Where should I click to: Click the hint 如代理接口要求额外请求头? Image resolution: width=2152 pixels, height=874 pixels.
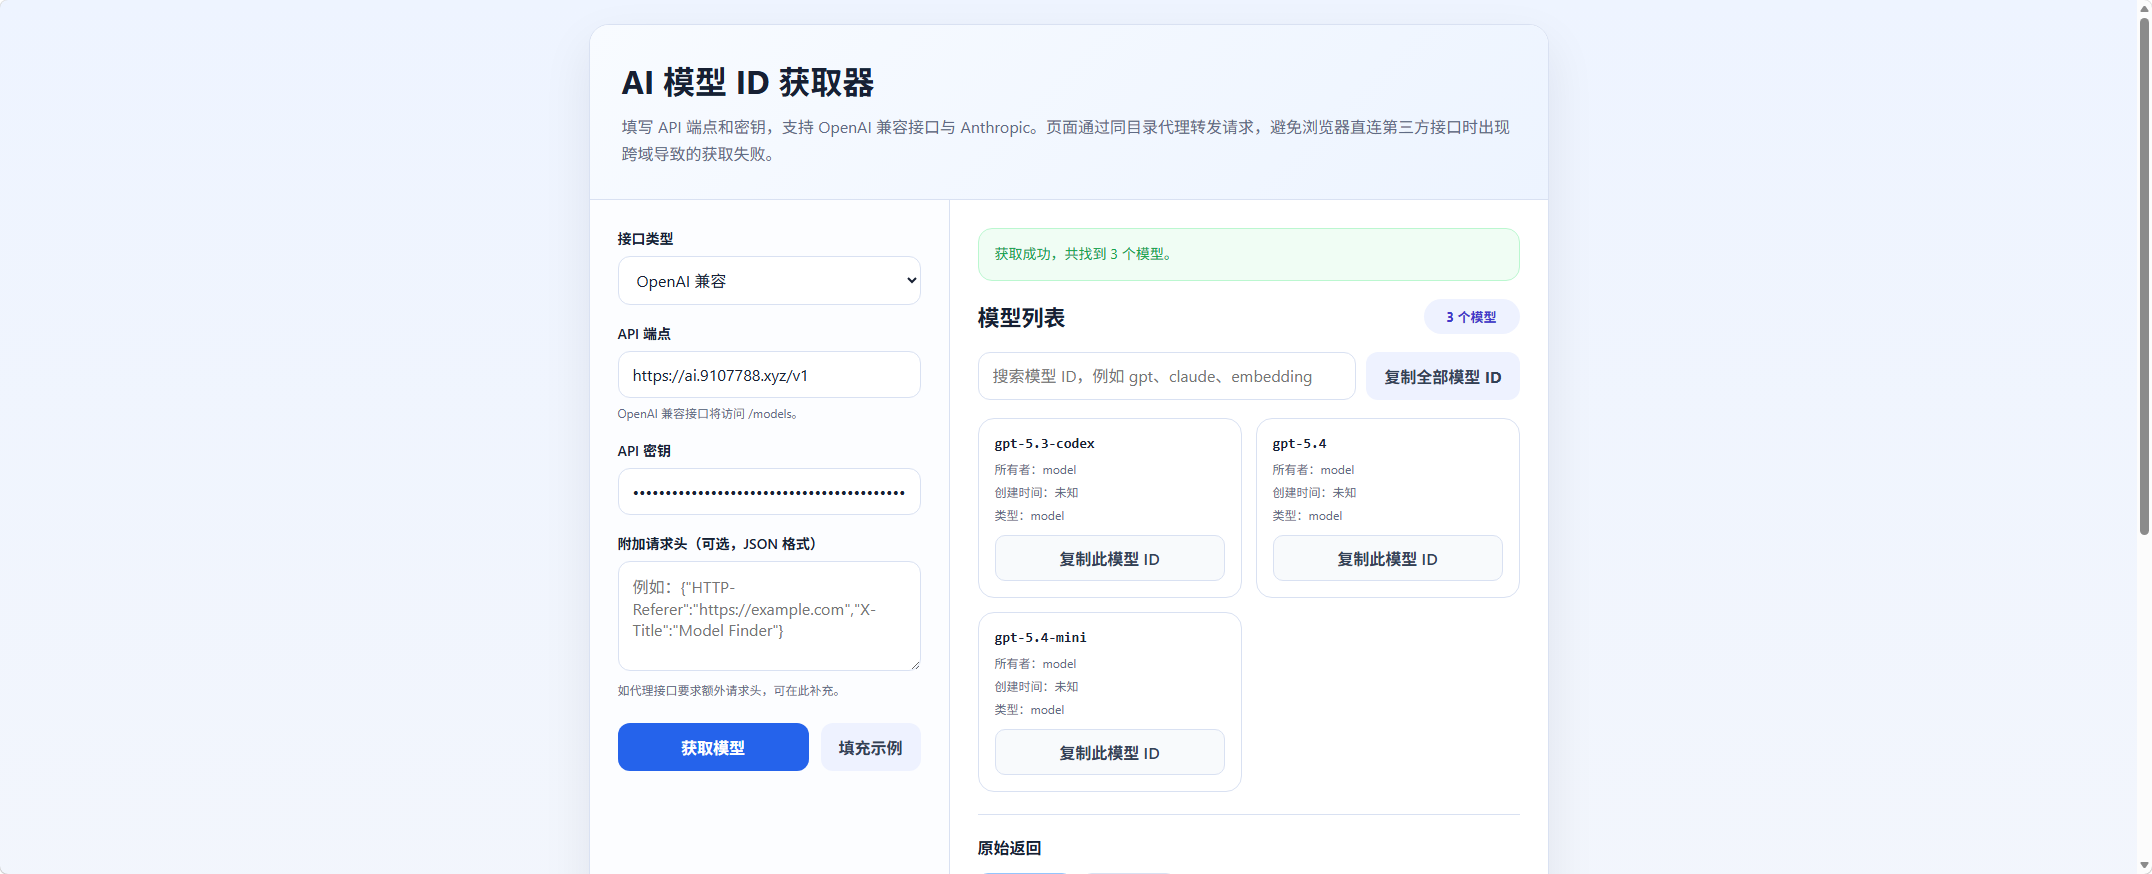[731, 691]
